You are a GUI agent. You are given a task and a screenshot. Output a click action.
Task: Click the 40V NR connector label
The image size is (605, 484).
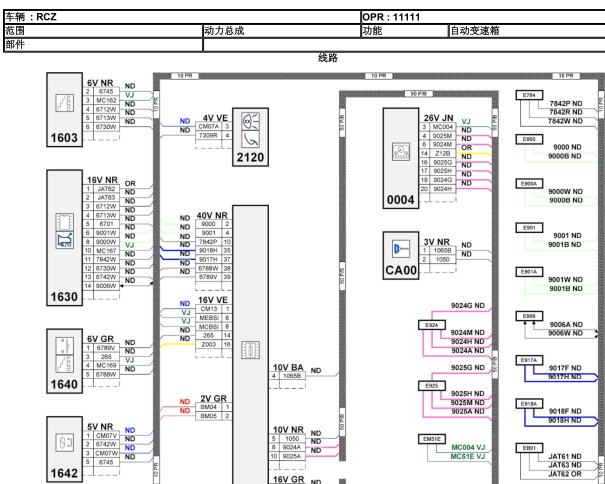pyautogui.click(x=212, y=215)
